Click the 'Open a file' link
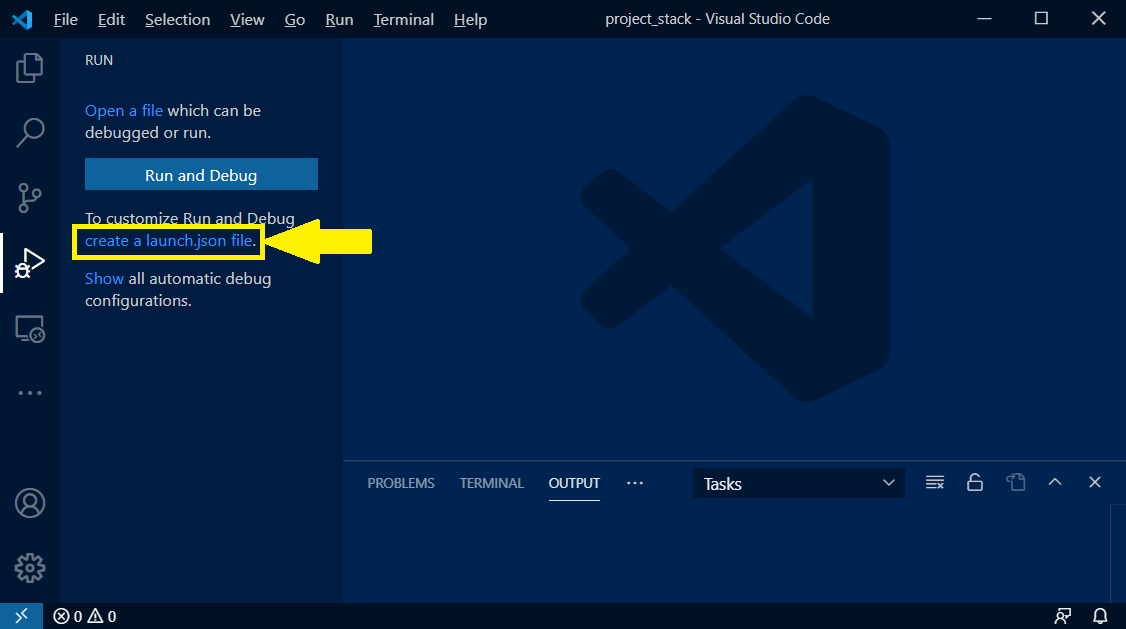 pos(124,111)
